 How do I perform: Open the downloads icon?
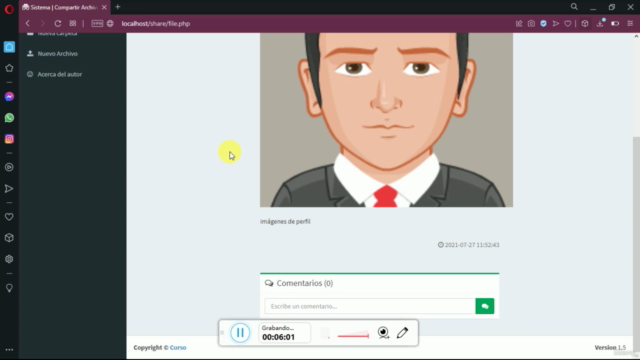(x=600, y=24)
